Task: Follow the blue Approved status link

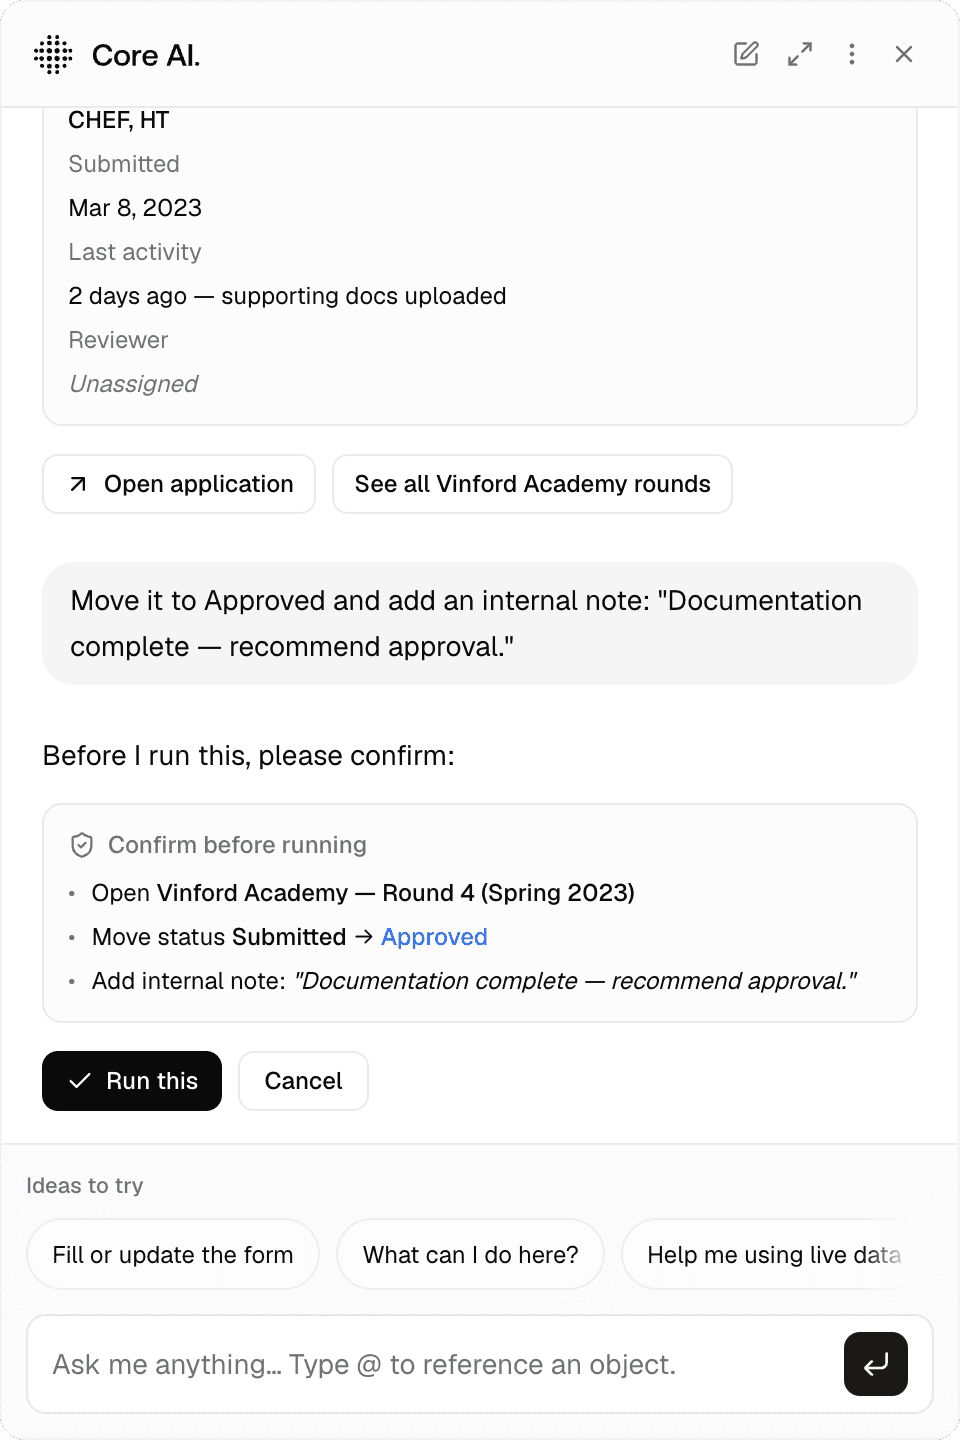Action: point(434,937)
